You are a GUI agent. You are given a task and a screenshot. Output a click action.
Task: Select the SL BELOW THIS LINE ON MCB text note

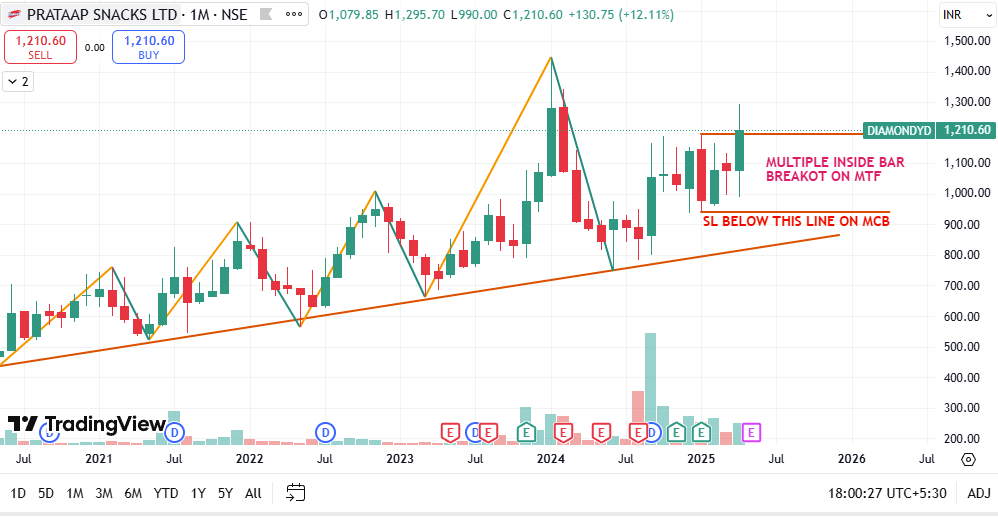pyautogui.click(x=796, y=221)
